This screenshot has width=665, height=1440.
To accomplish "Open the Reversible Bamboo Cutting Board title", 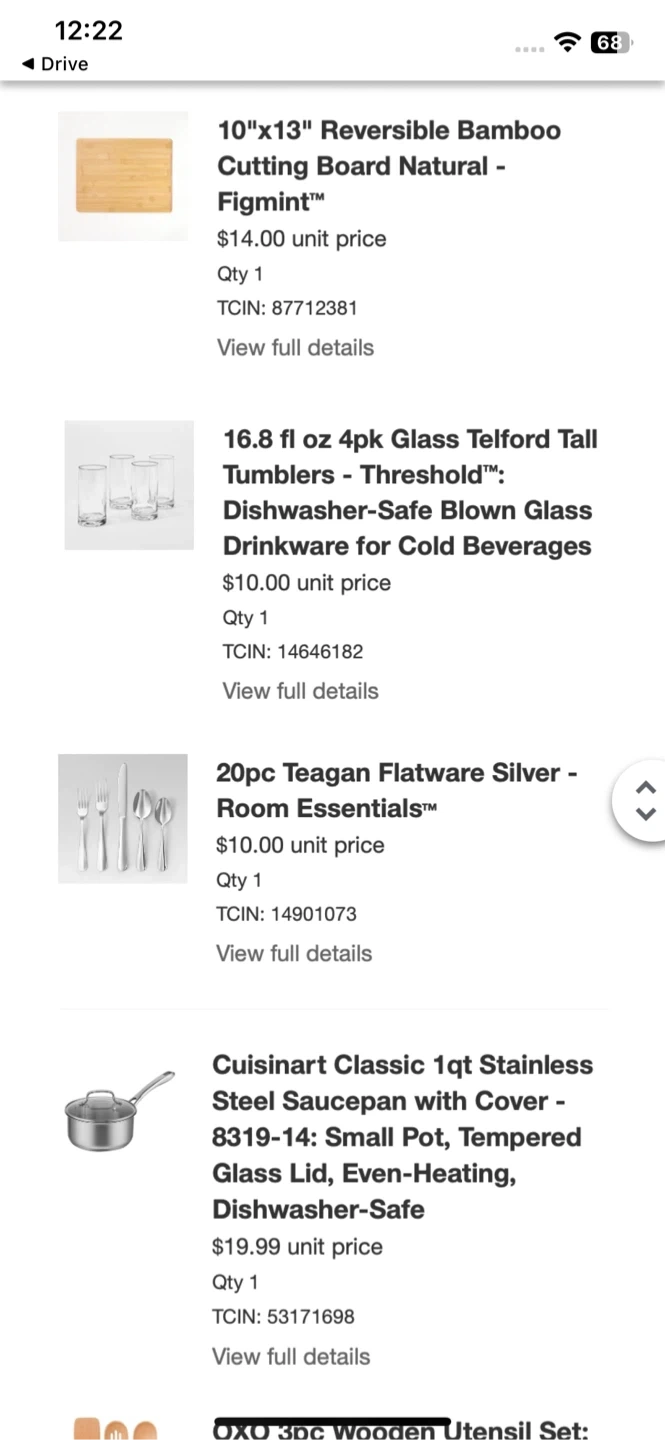I will (x=389, y=166).
